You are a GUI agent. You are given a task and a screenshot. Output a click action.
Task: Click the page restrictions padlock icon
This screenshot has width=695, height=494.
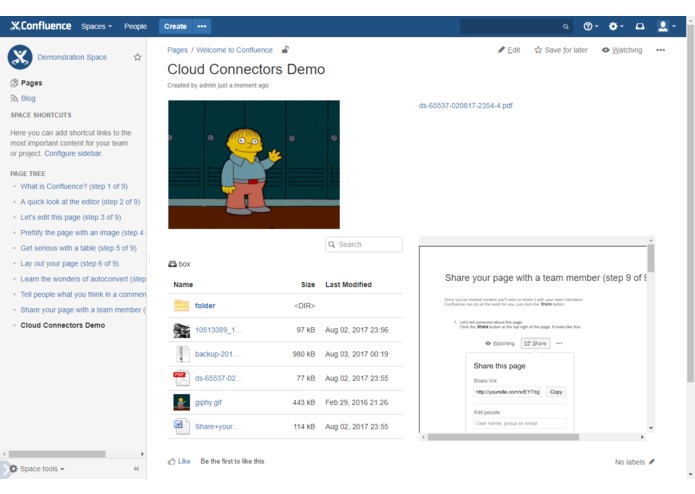coord(285,50)
